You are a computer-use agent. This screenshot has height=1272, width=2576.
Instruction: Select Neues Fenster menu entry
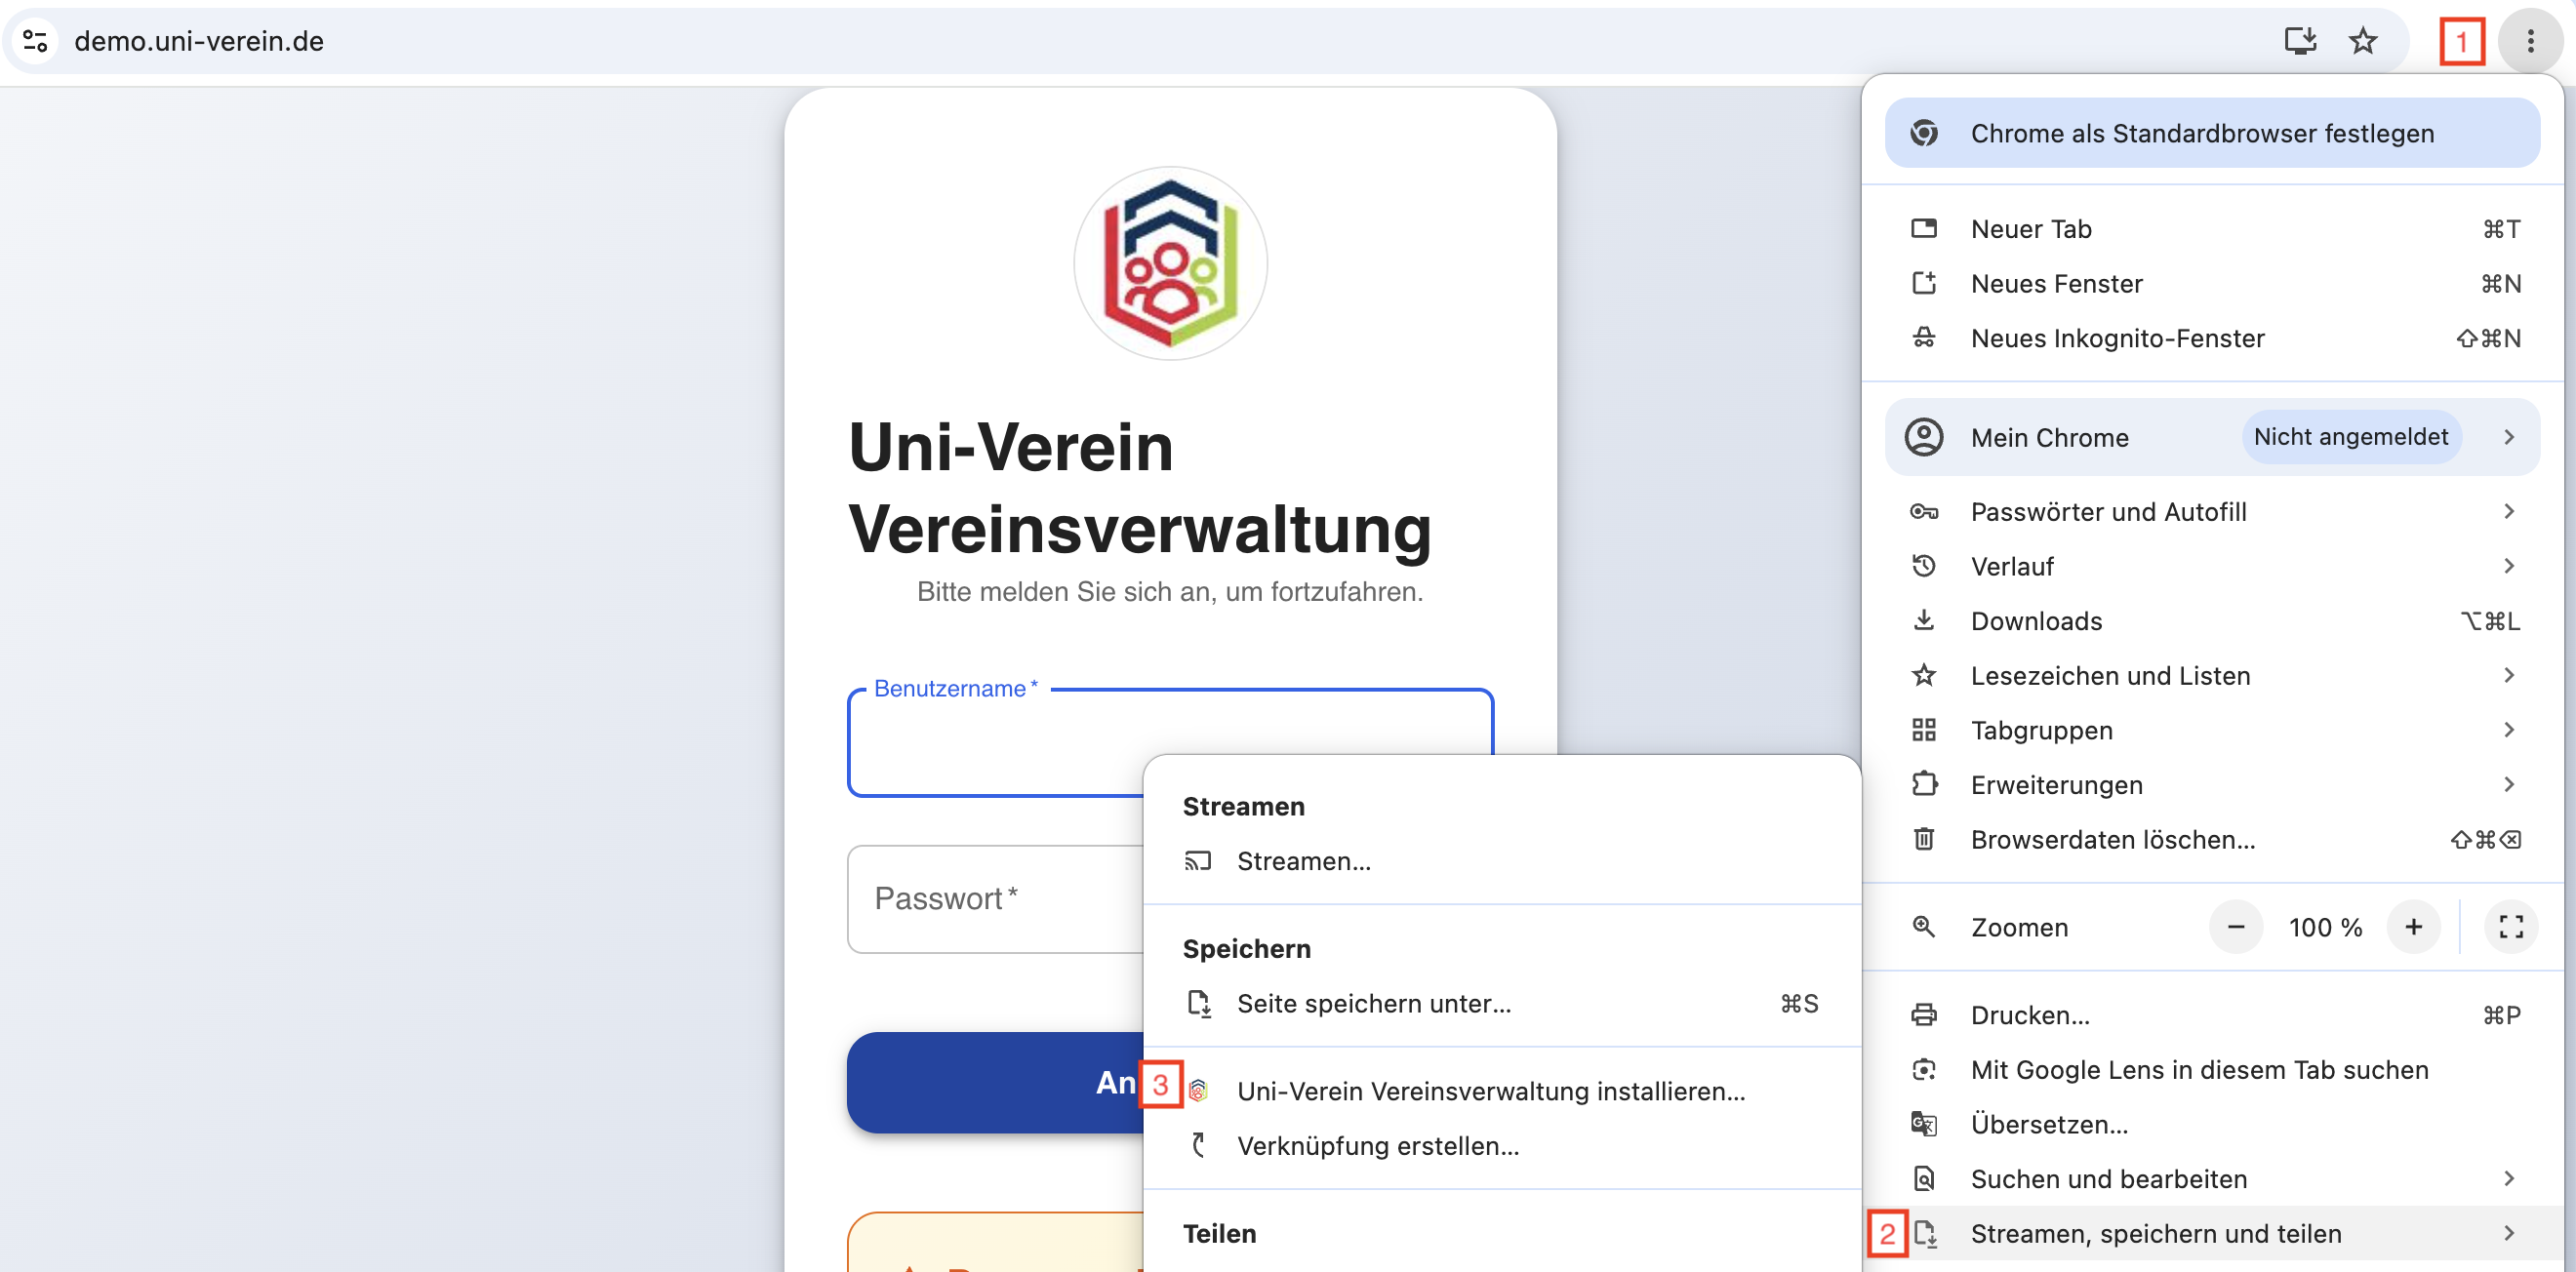click(2212, 283)
